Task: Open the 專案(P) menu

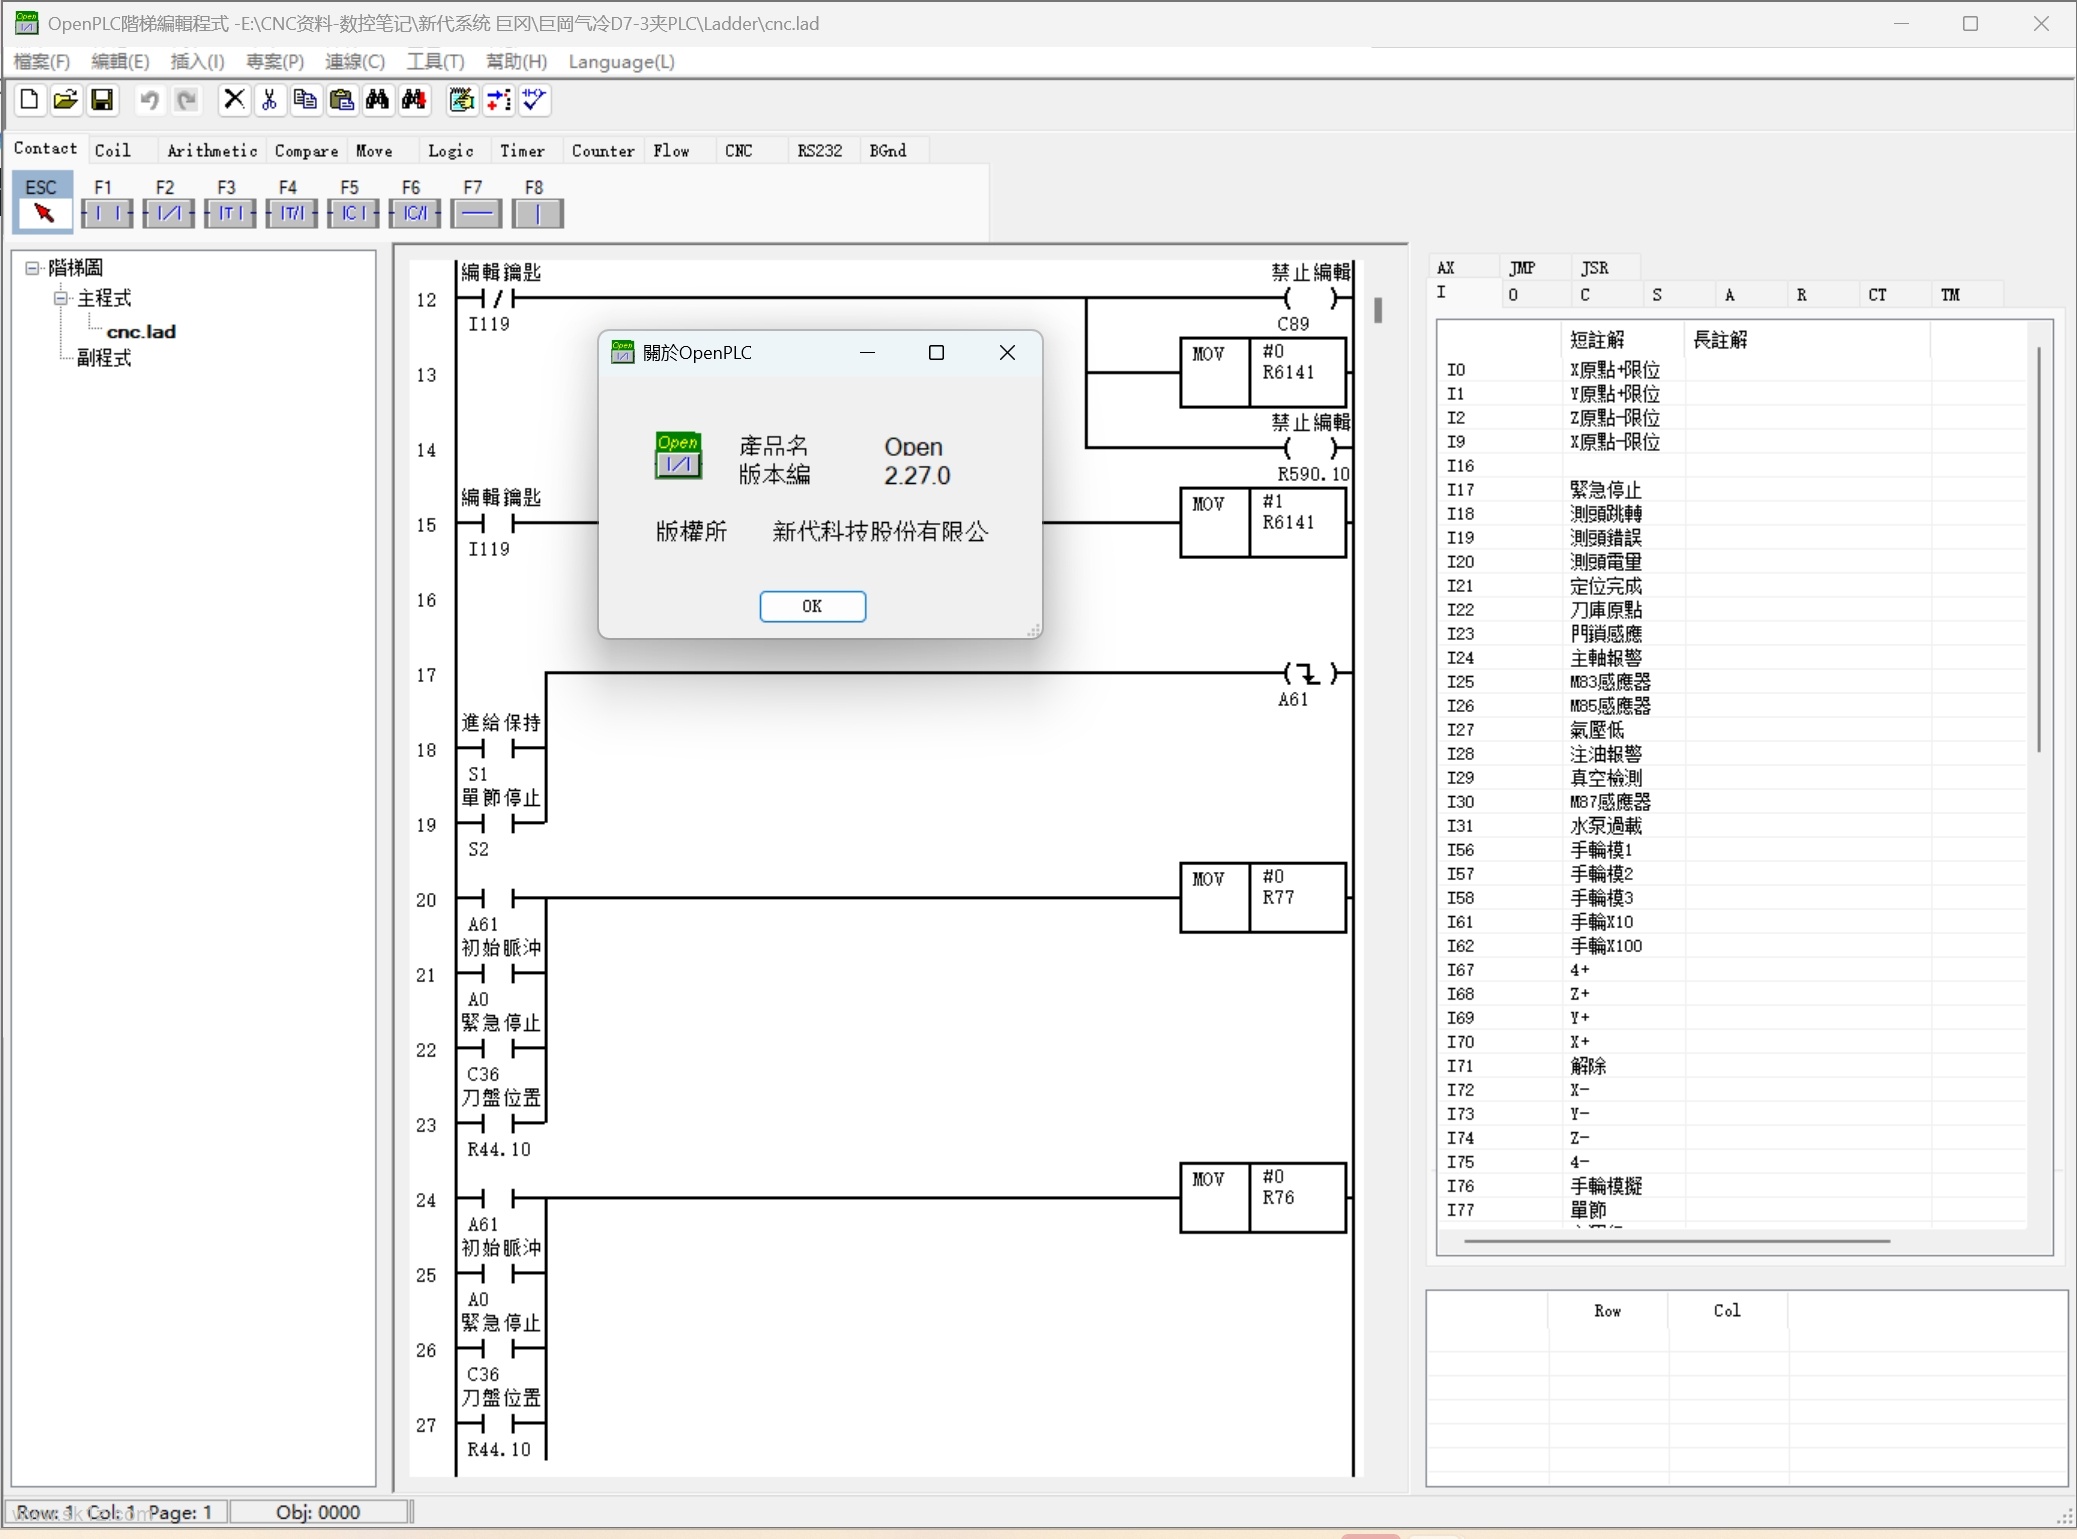Action: [x=275, y=62]
